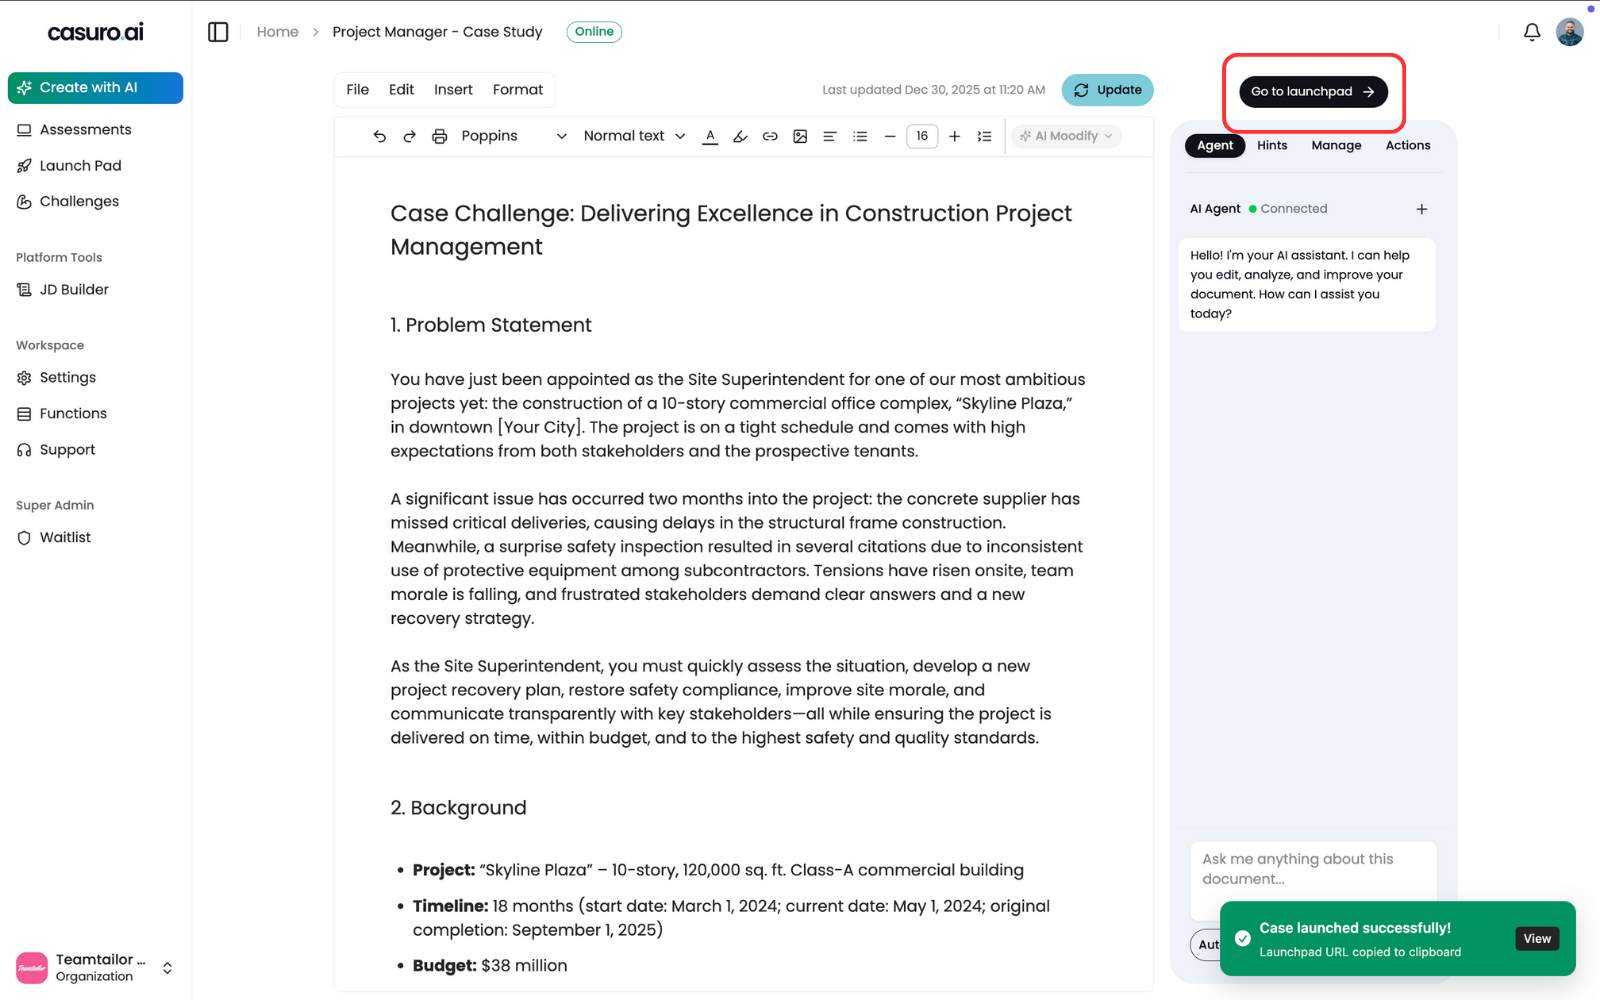Toggle bulleted list
1600x1000 pixels.
860,136
